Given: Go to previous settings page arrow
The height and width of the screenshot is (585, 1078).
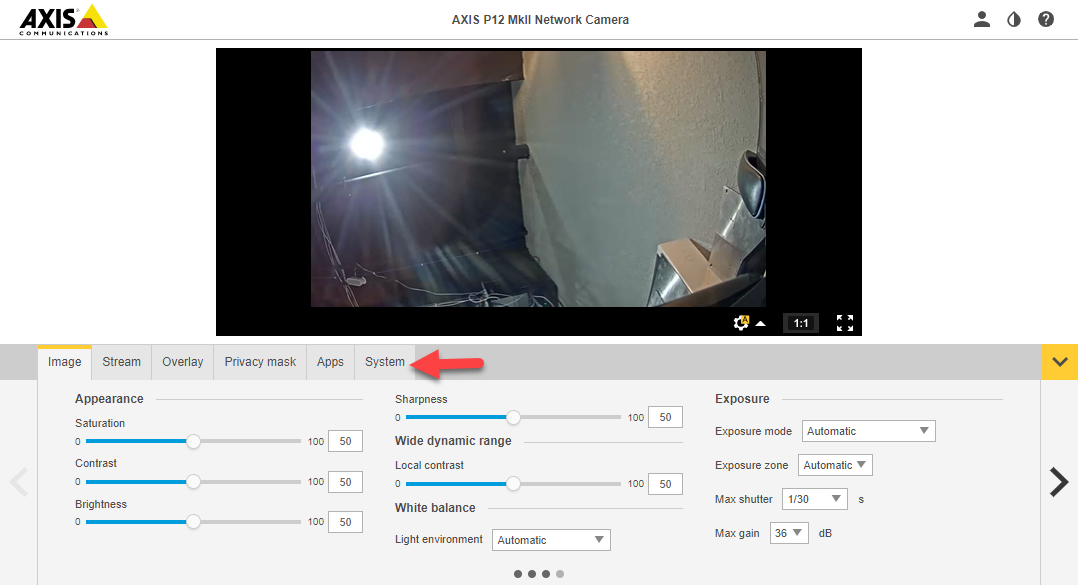Looking at the screenshot, I should [x=19, y=482].
